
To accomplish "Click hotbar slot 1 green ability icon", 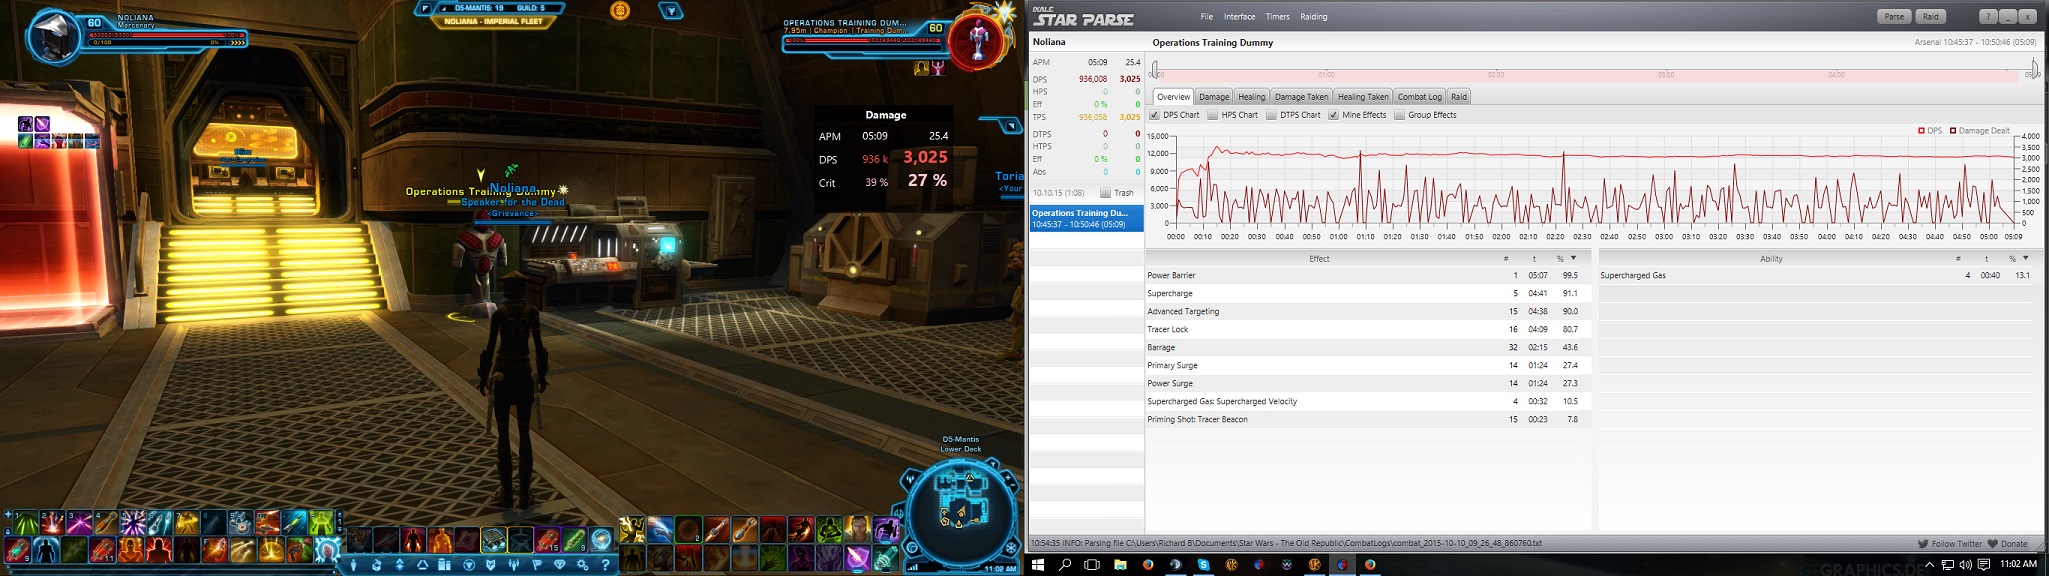I will click(x=25, y=522).
